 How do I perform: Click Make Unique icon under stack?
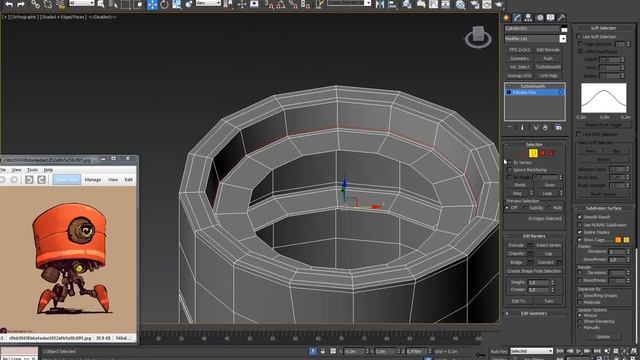click(536, 128)
